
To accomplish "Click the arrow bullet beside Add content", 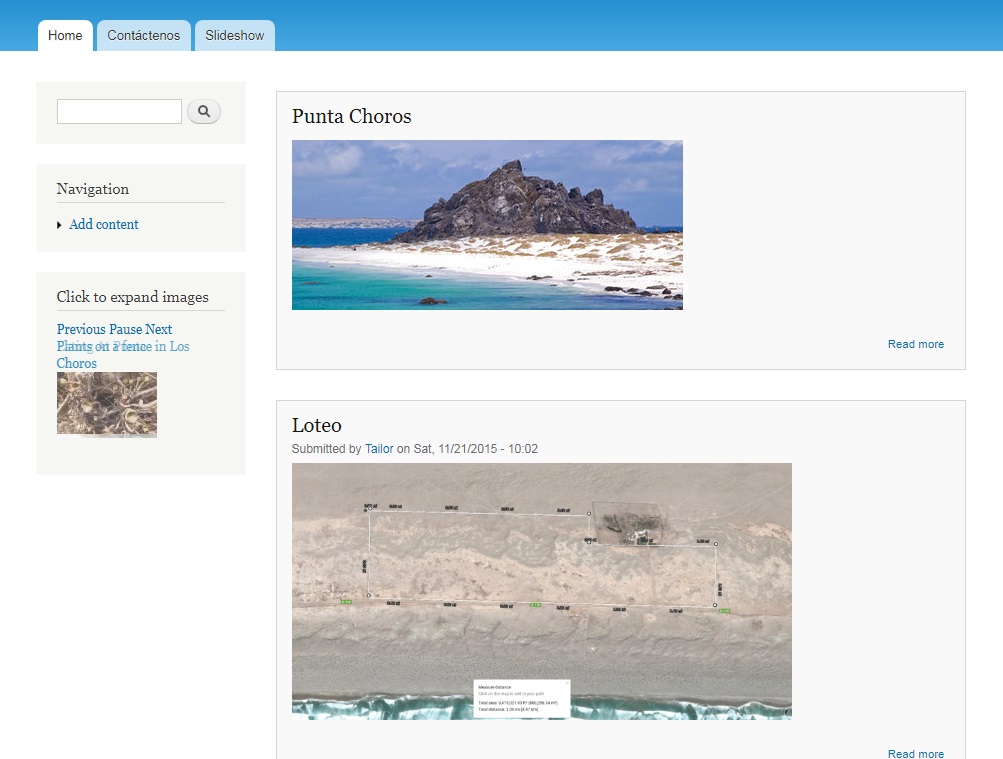I will (x=59, y=225).
